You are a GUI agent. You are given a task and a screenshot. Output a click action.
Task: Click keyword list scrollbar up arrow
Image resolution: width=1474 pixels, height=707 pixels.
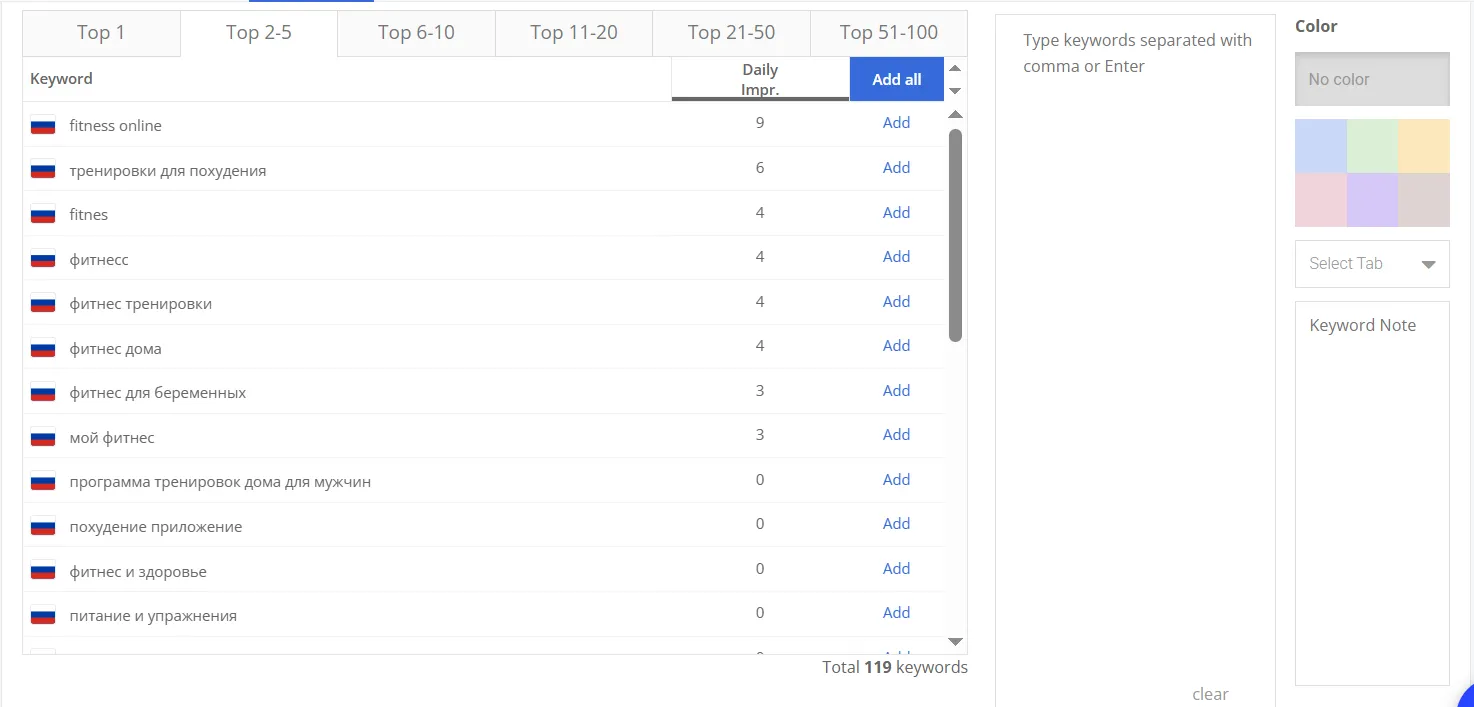(955, 115)
